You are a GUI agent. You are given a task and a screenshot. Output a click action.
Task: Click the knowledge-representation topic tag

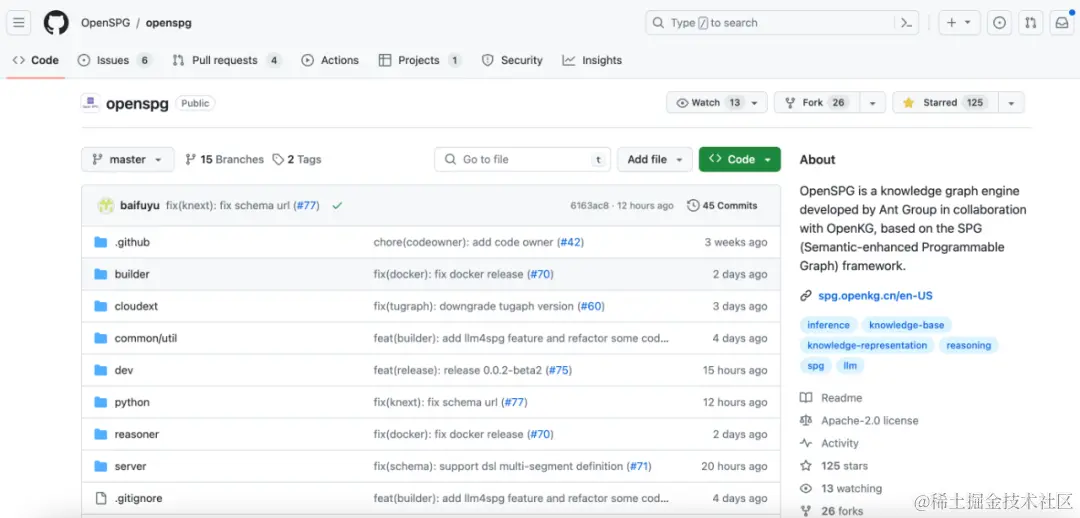[x=867, y=345]
